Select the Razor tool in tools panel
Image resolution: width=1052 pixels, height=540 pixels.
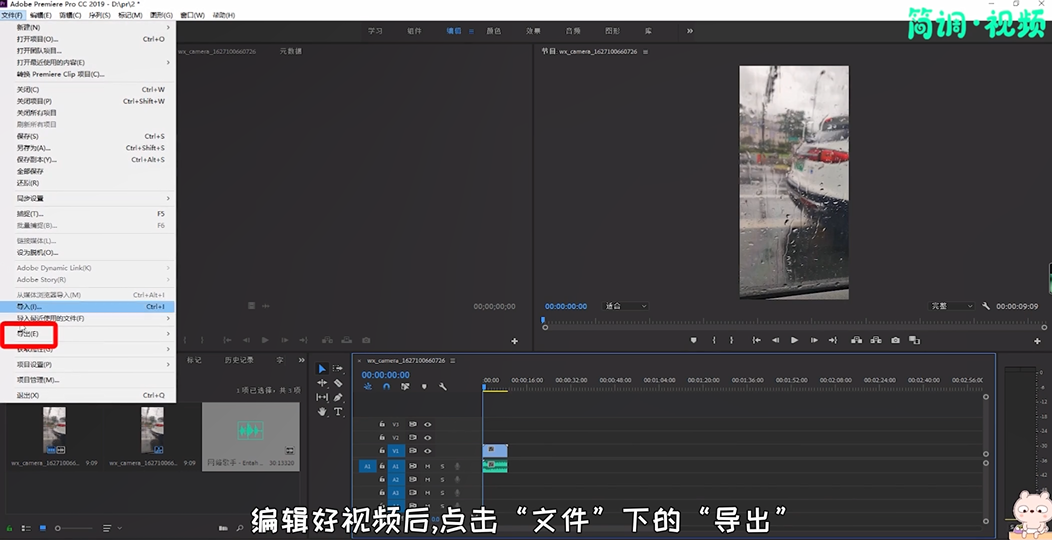[338, 383]
